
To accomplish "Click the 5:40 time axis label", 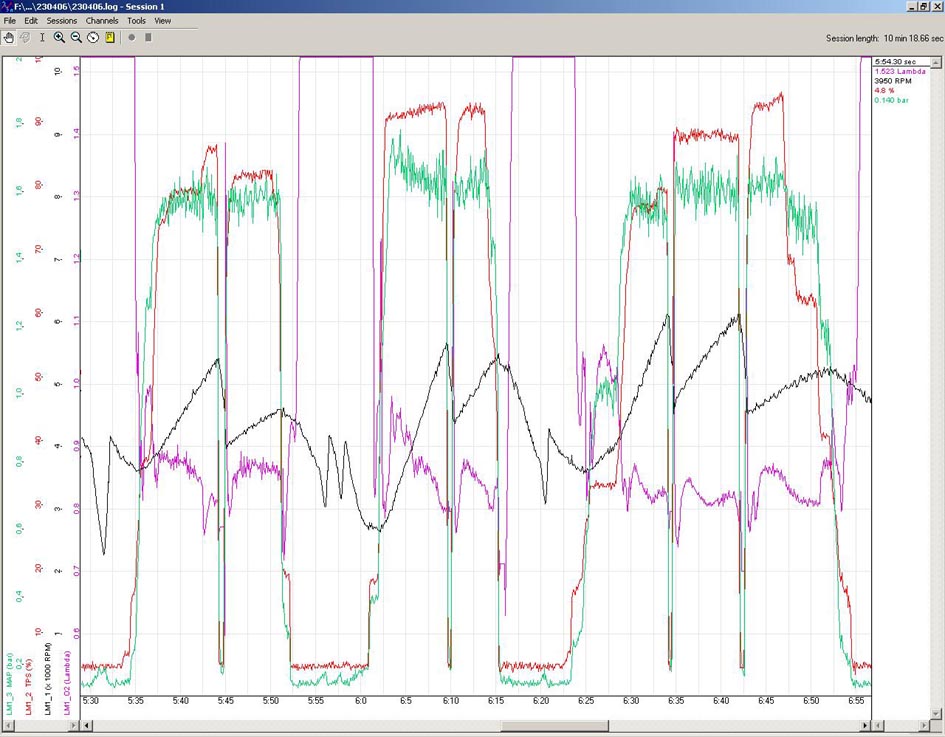I will tap(181, 701).
